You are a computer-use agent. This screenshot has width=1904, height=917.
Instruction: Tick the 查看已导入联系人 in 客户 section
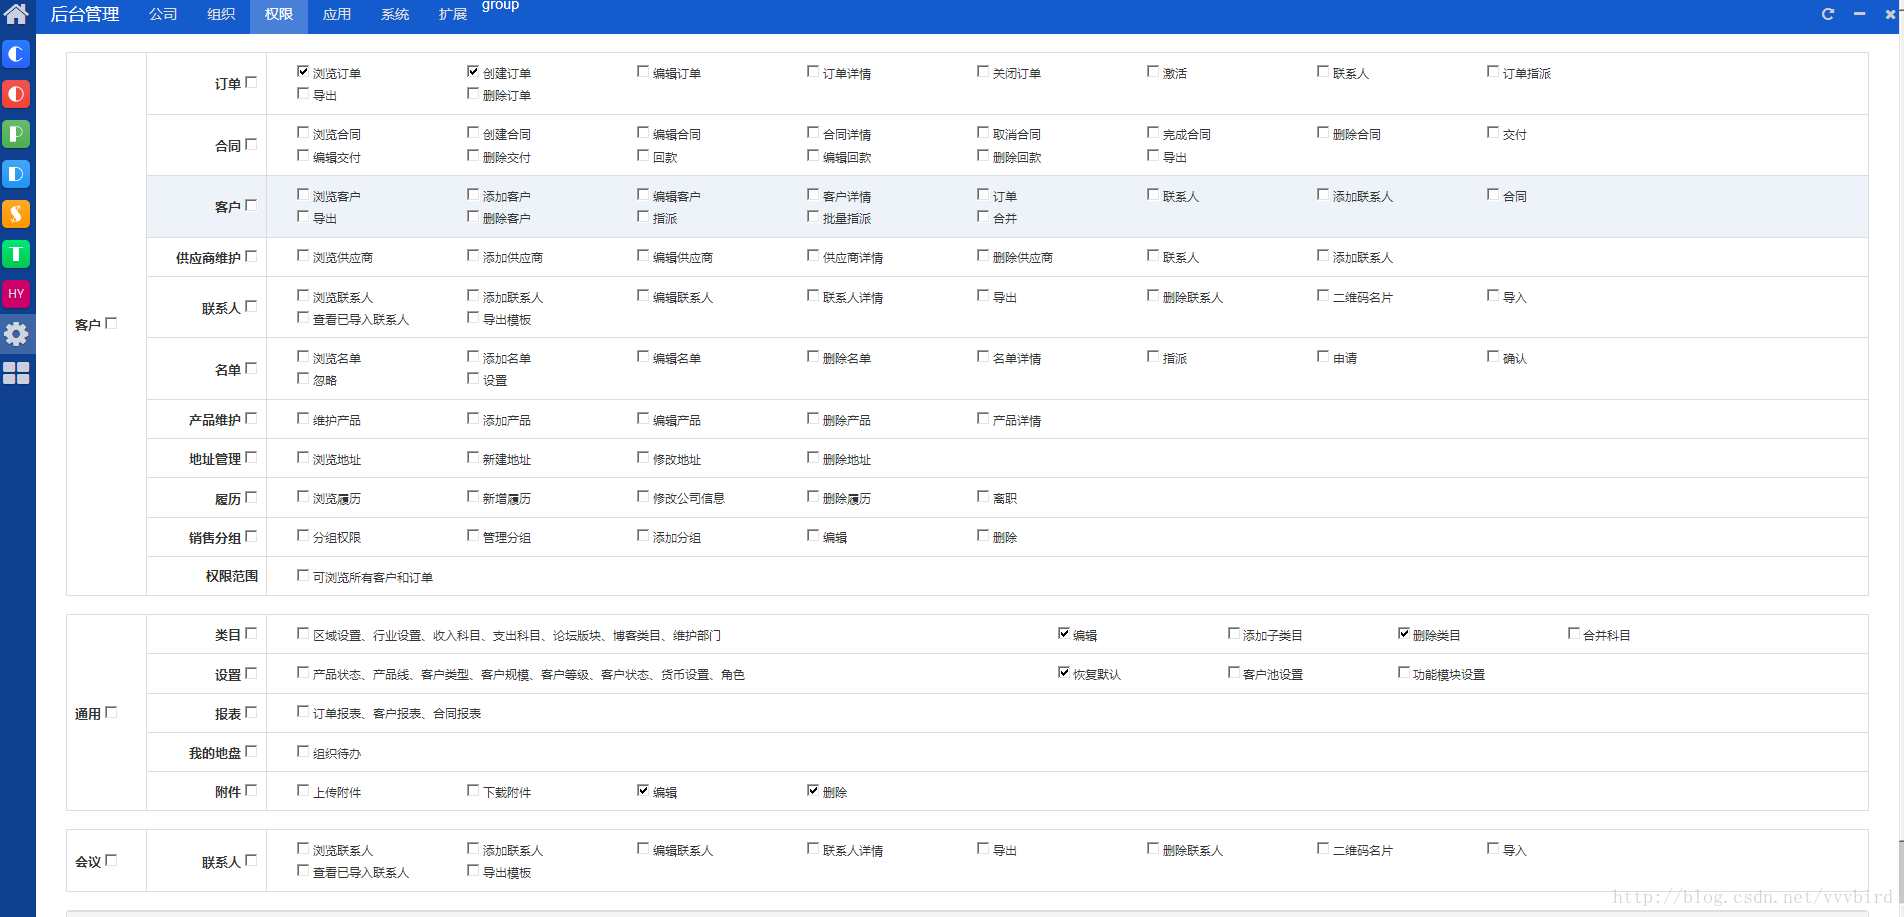pos(303,318)
